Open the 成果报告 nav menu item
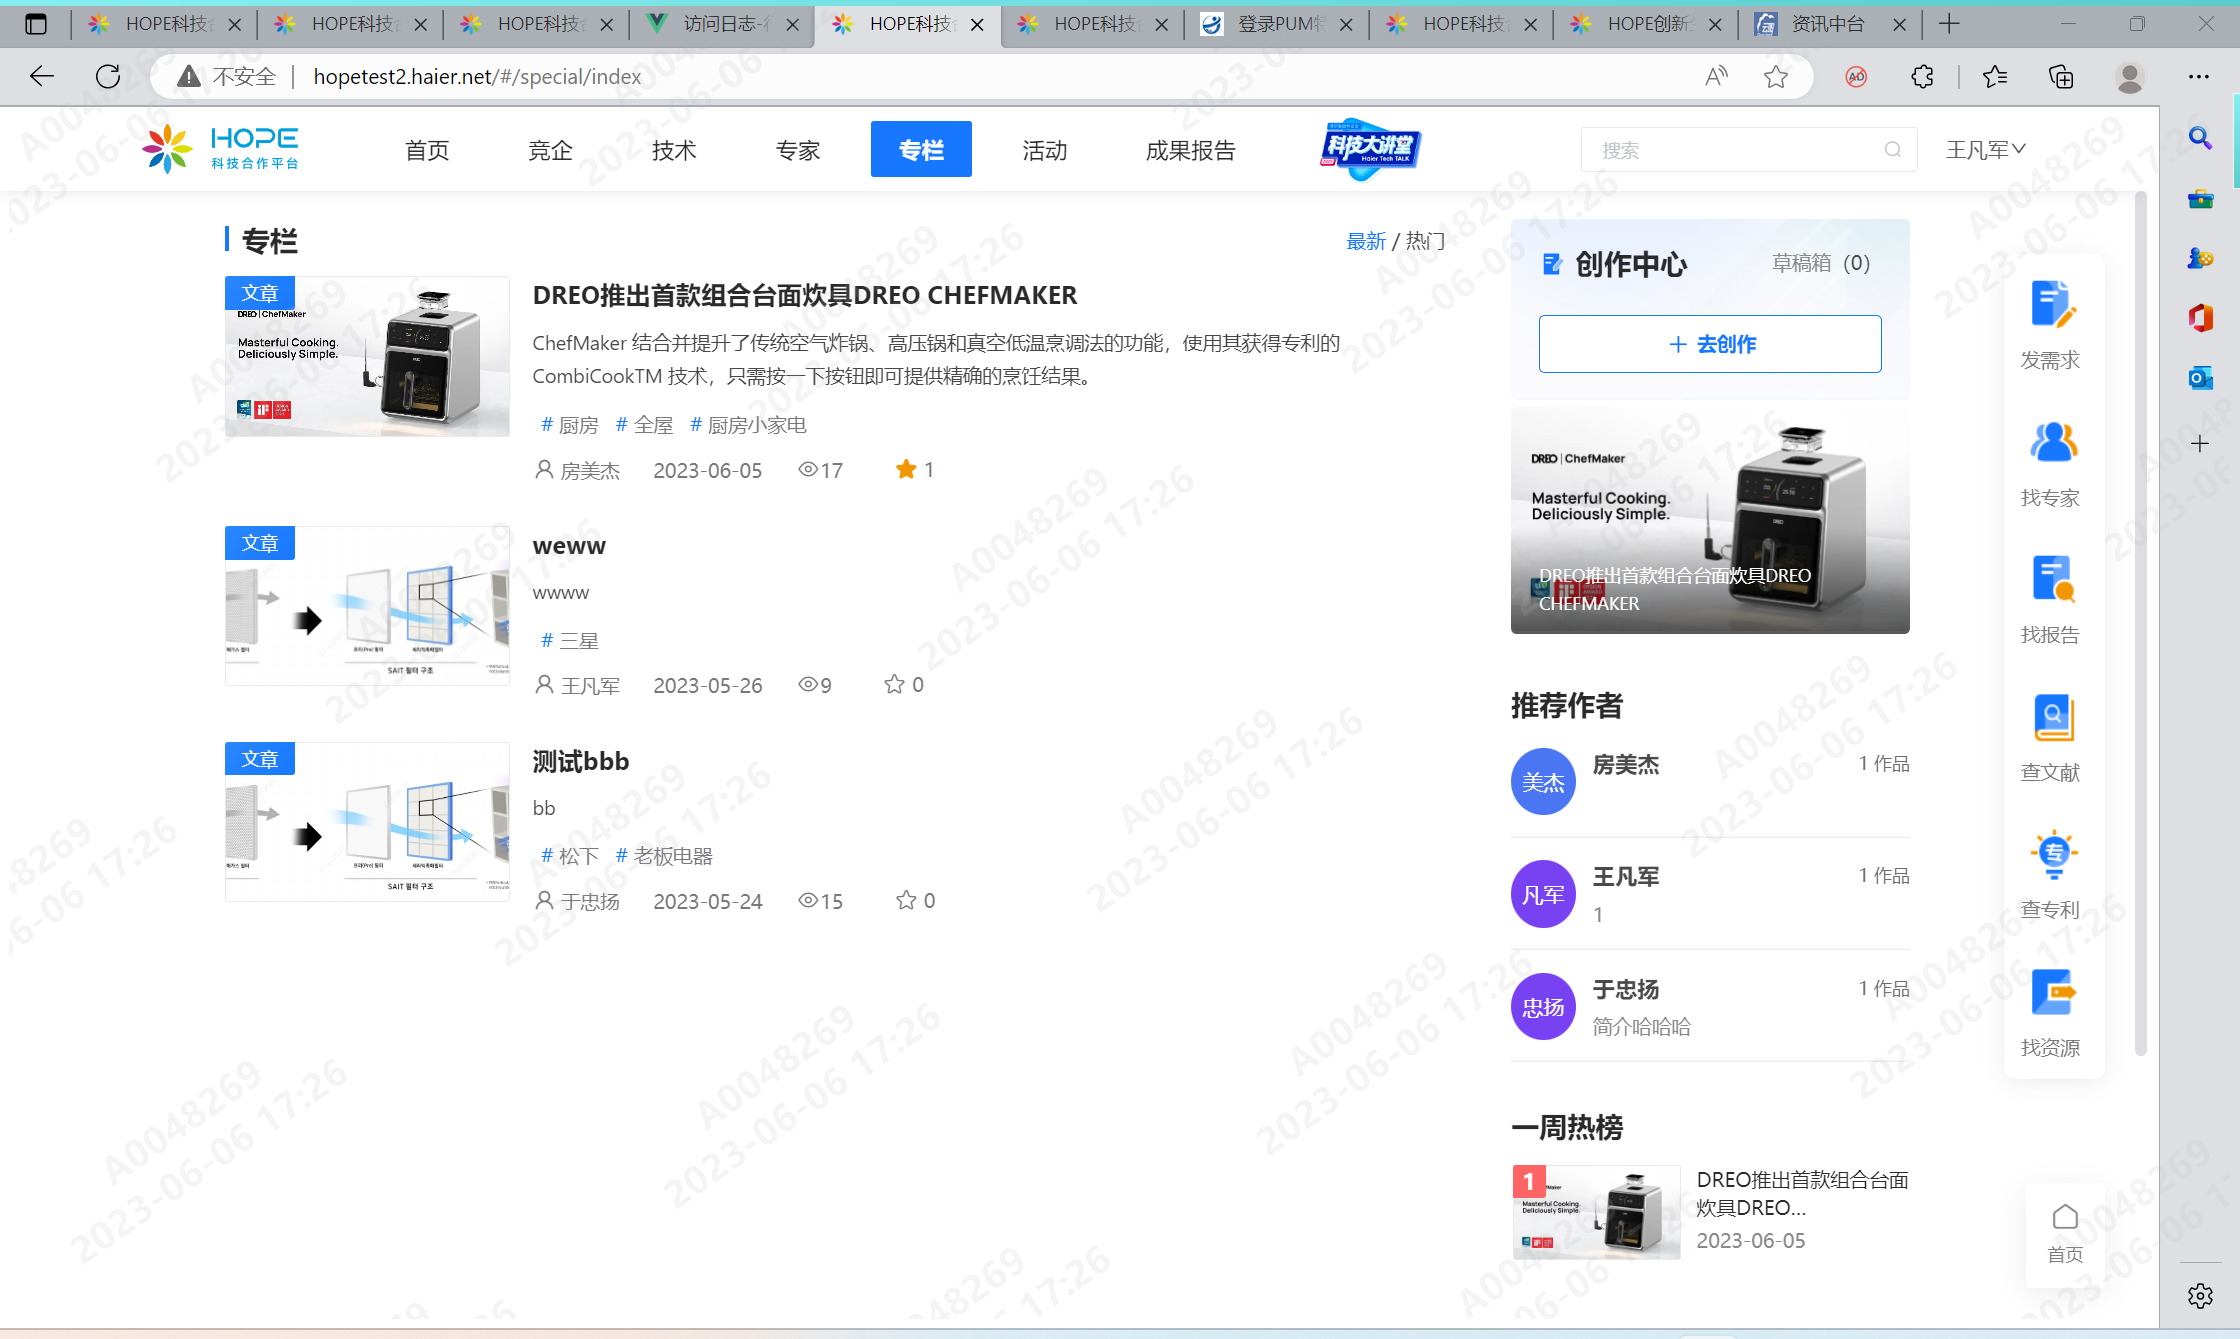The height and width of the screenshot is (1339, 2240). click(1191, 150)
